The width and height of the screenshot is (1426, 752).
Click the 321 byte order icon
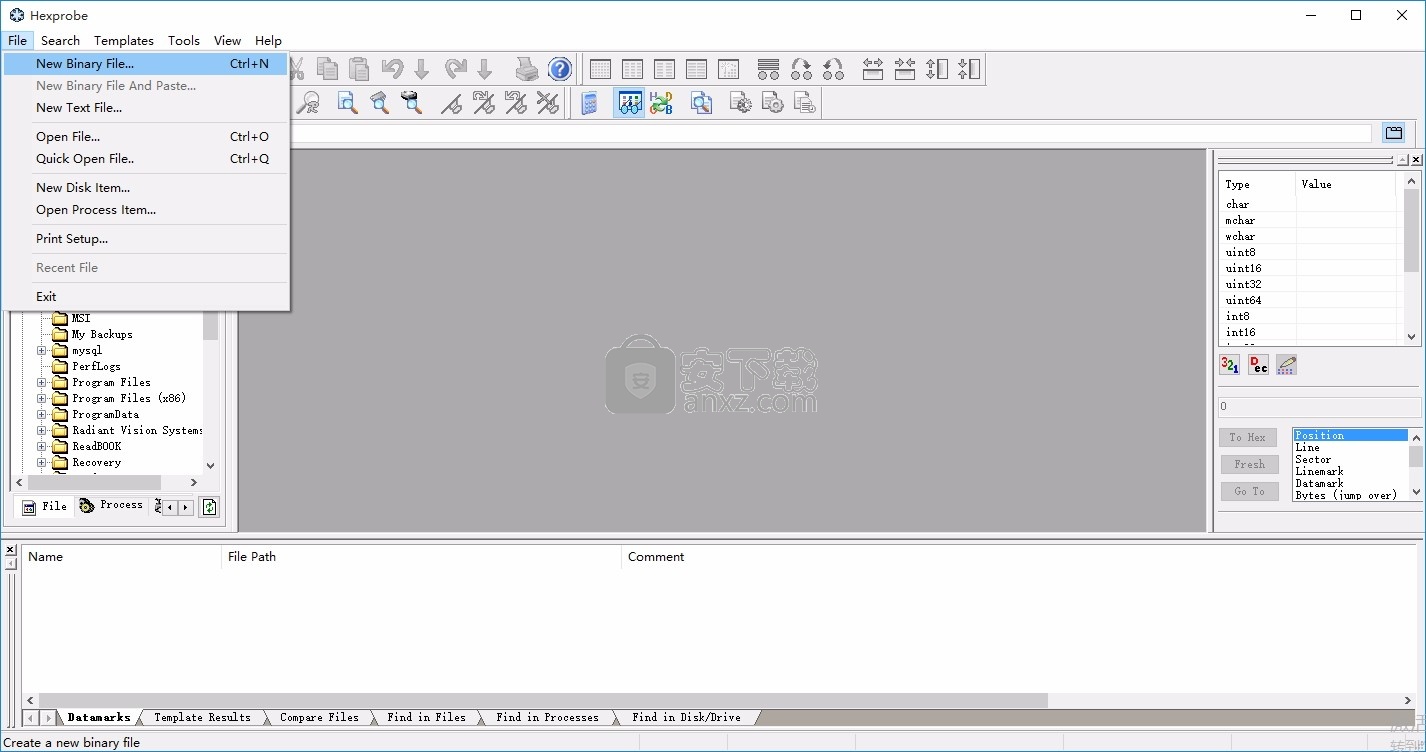click(x=1230, y=365)
